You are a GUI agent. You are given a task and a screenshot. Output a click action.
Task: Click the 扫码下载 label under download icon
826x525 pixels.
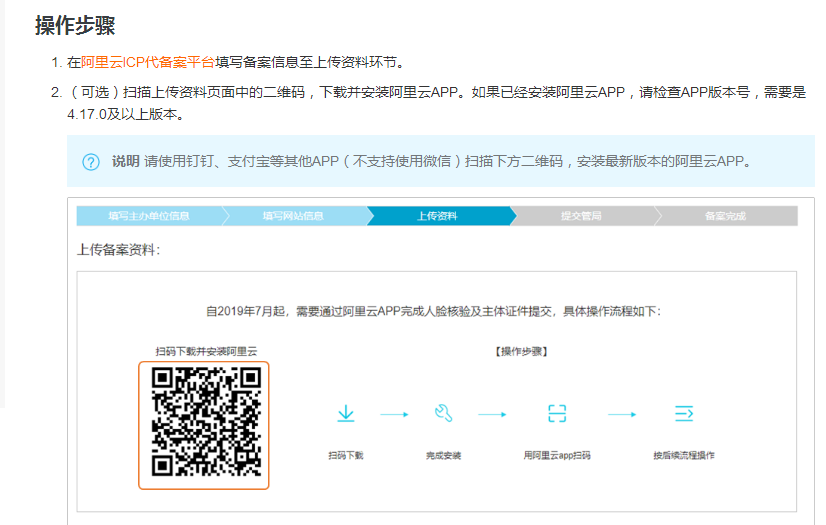tap(346, 455)
